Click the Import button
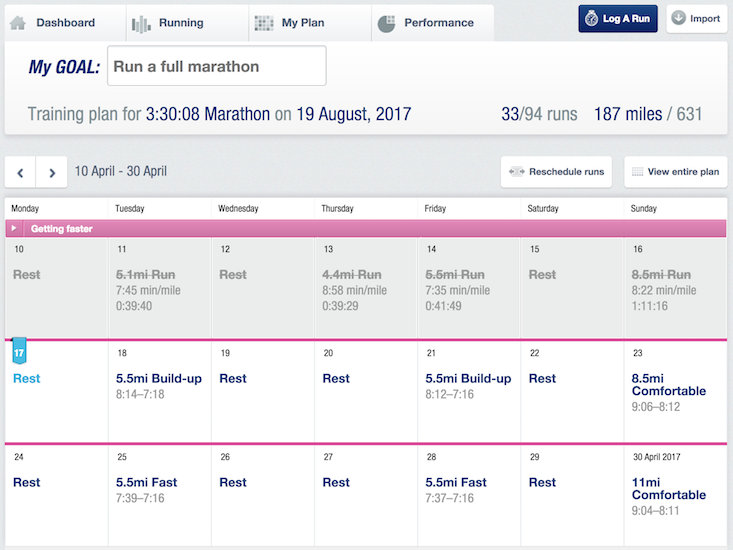The height and width of the screenshot is (550, 733). click(697, 19)
